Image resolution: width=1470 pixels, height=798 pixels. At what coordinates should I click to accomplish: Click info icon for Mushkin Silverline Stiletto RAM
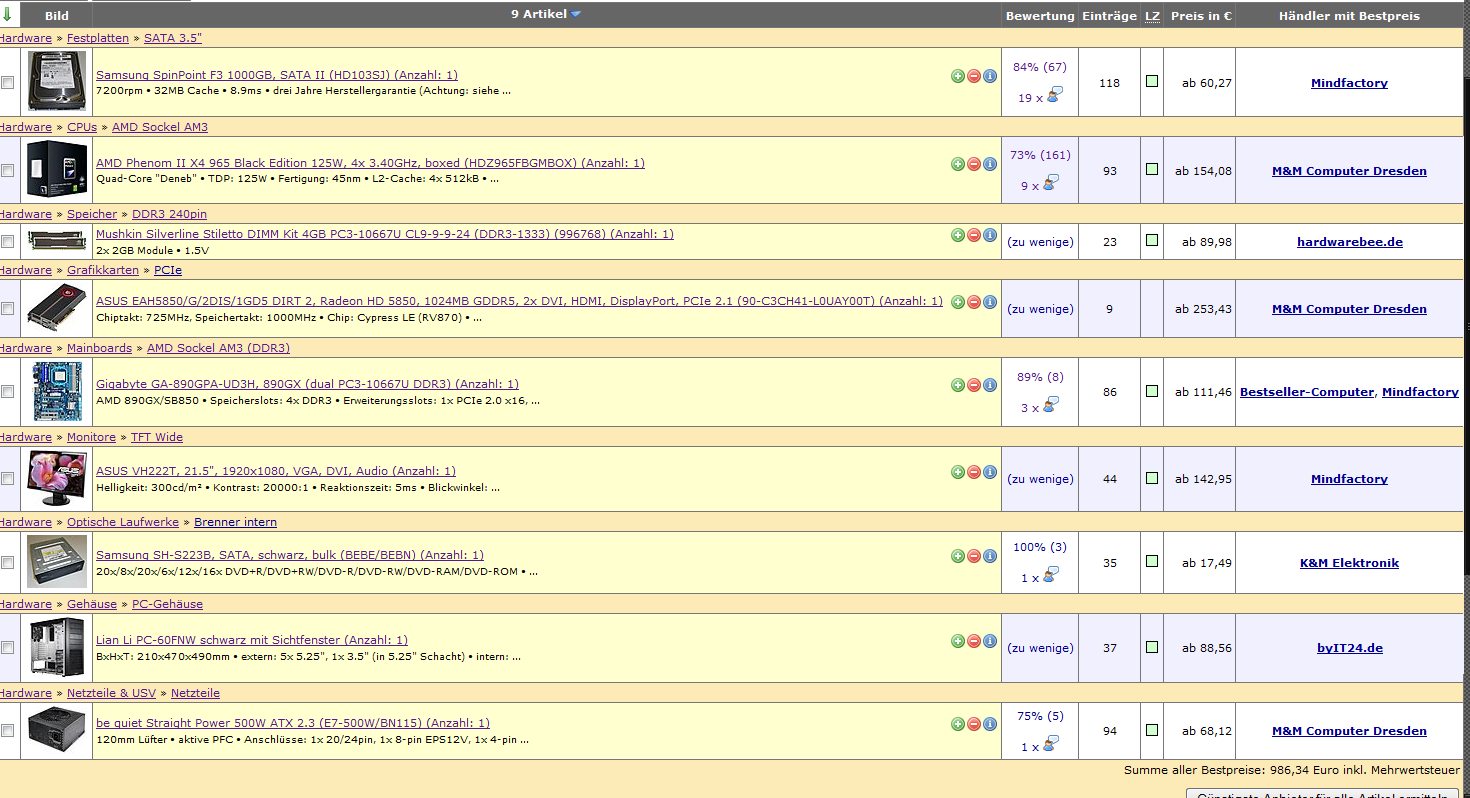pyautogui.click(x=990, y=235)
